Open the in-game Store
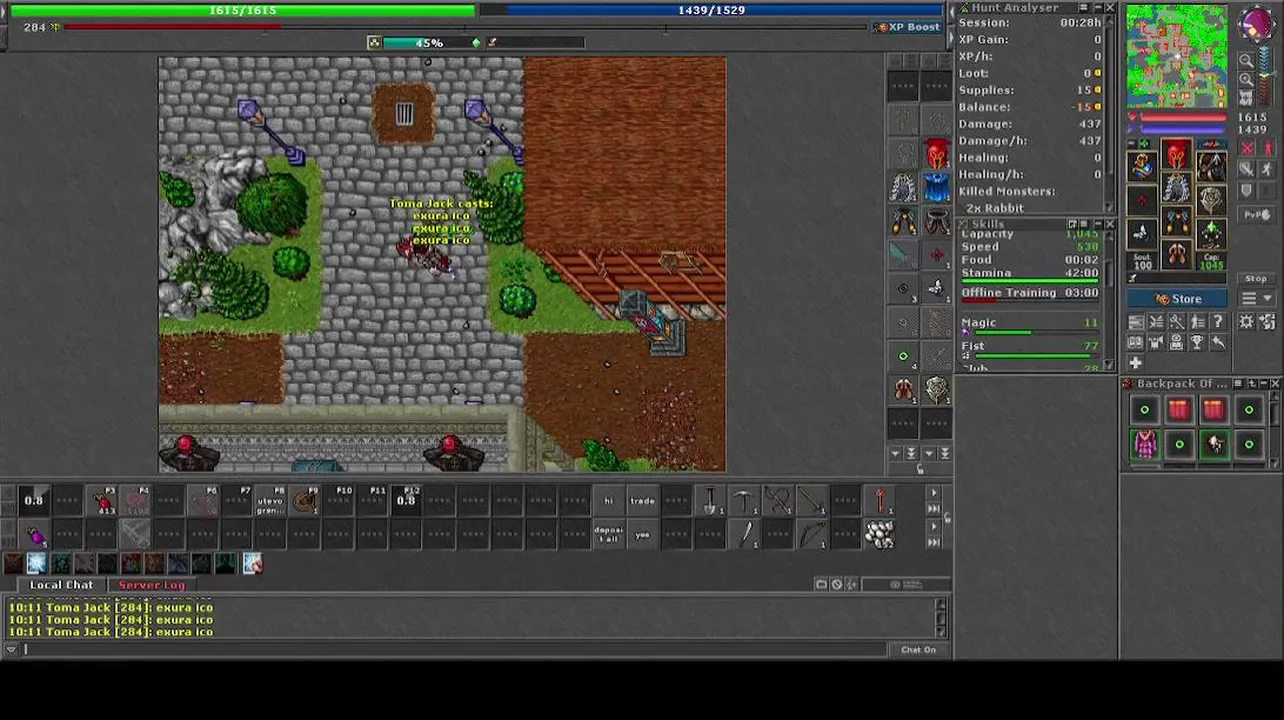This screenshot has width=1284, height=720. point(1177,299)
